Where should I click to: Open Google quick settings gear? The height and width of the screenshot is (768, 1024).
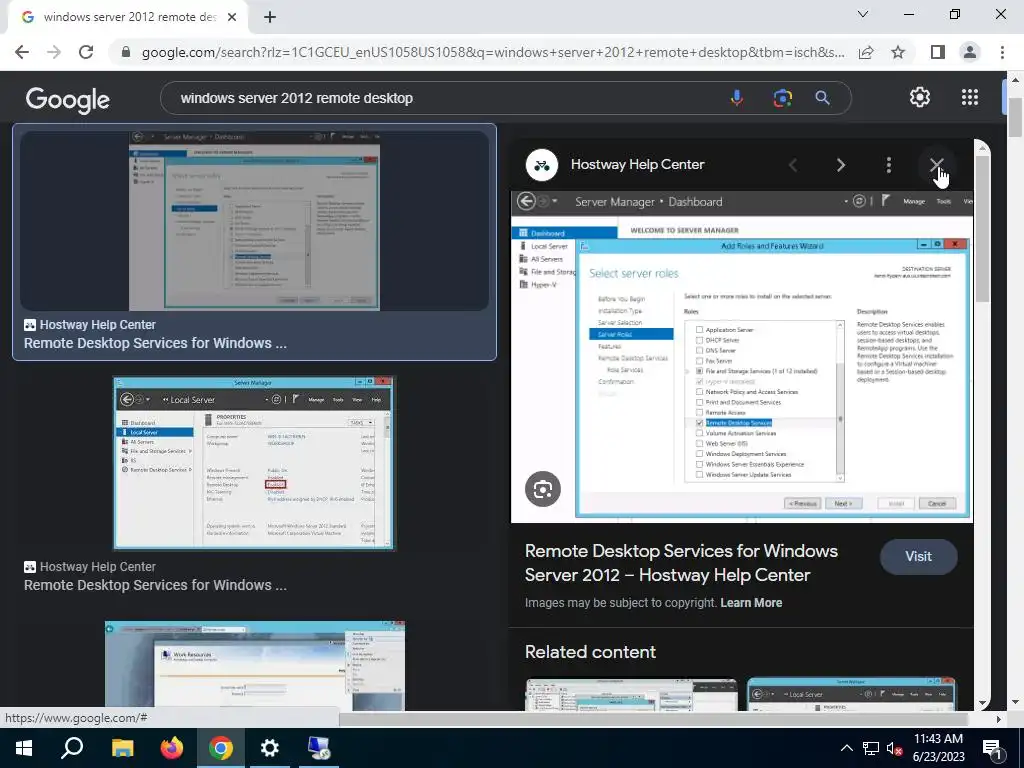pos(920,97)
